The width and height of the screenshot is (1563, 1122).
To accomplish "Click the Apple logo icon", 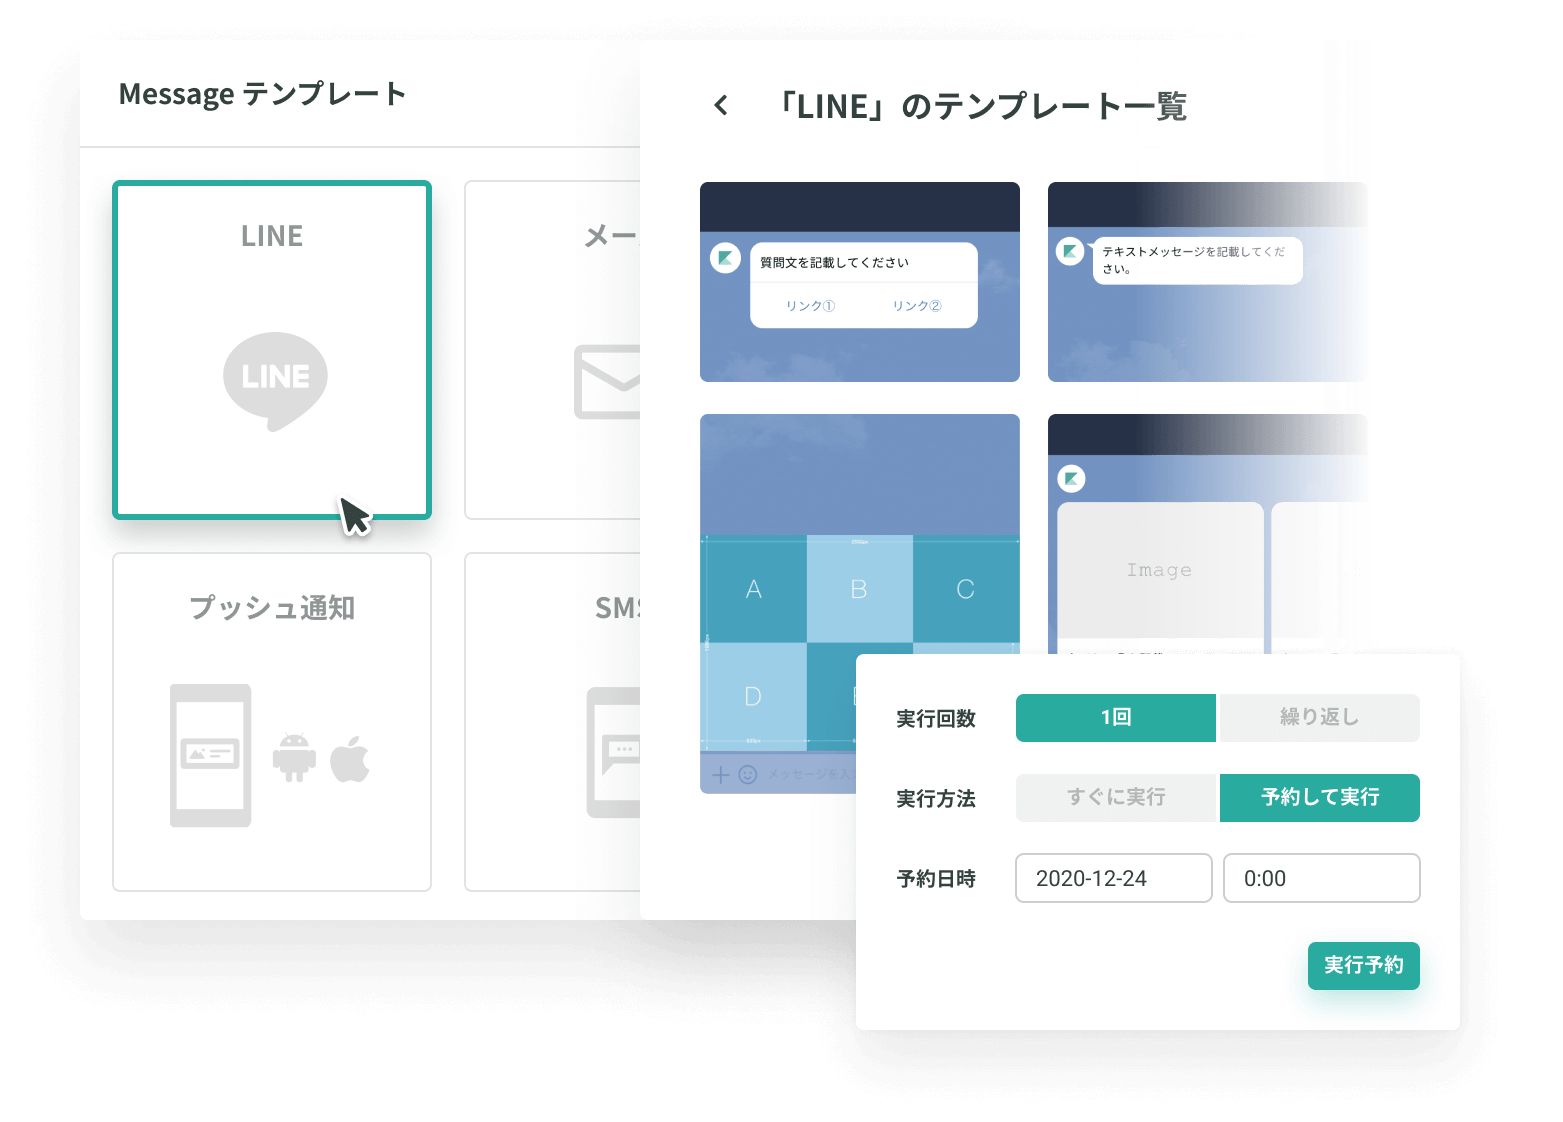I will [350, 759].
